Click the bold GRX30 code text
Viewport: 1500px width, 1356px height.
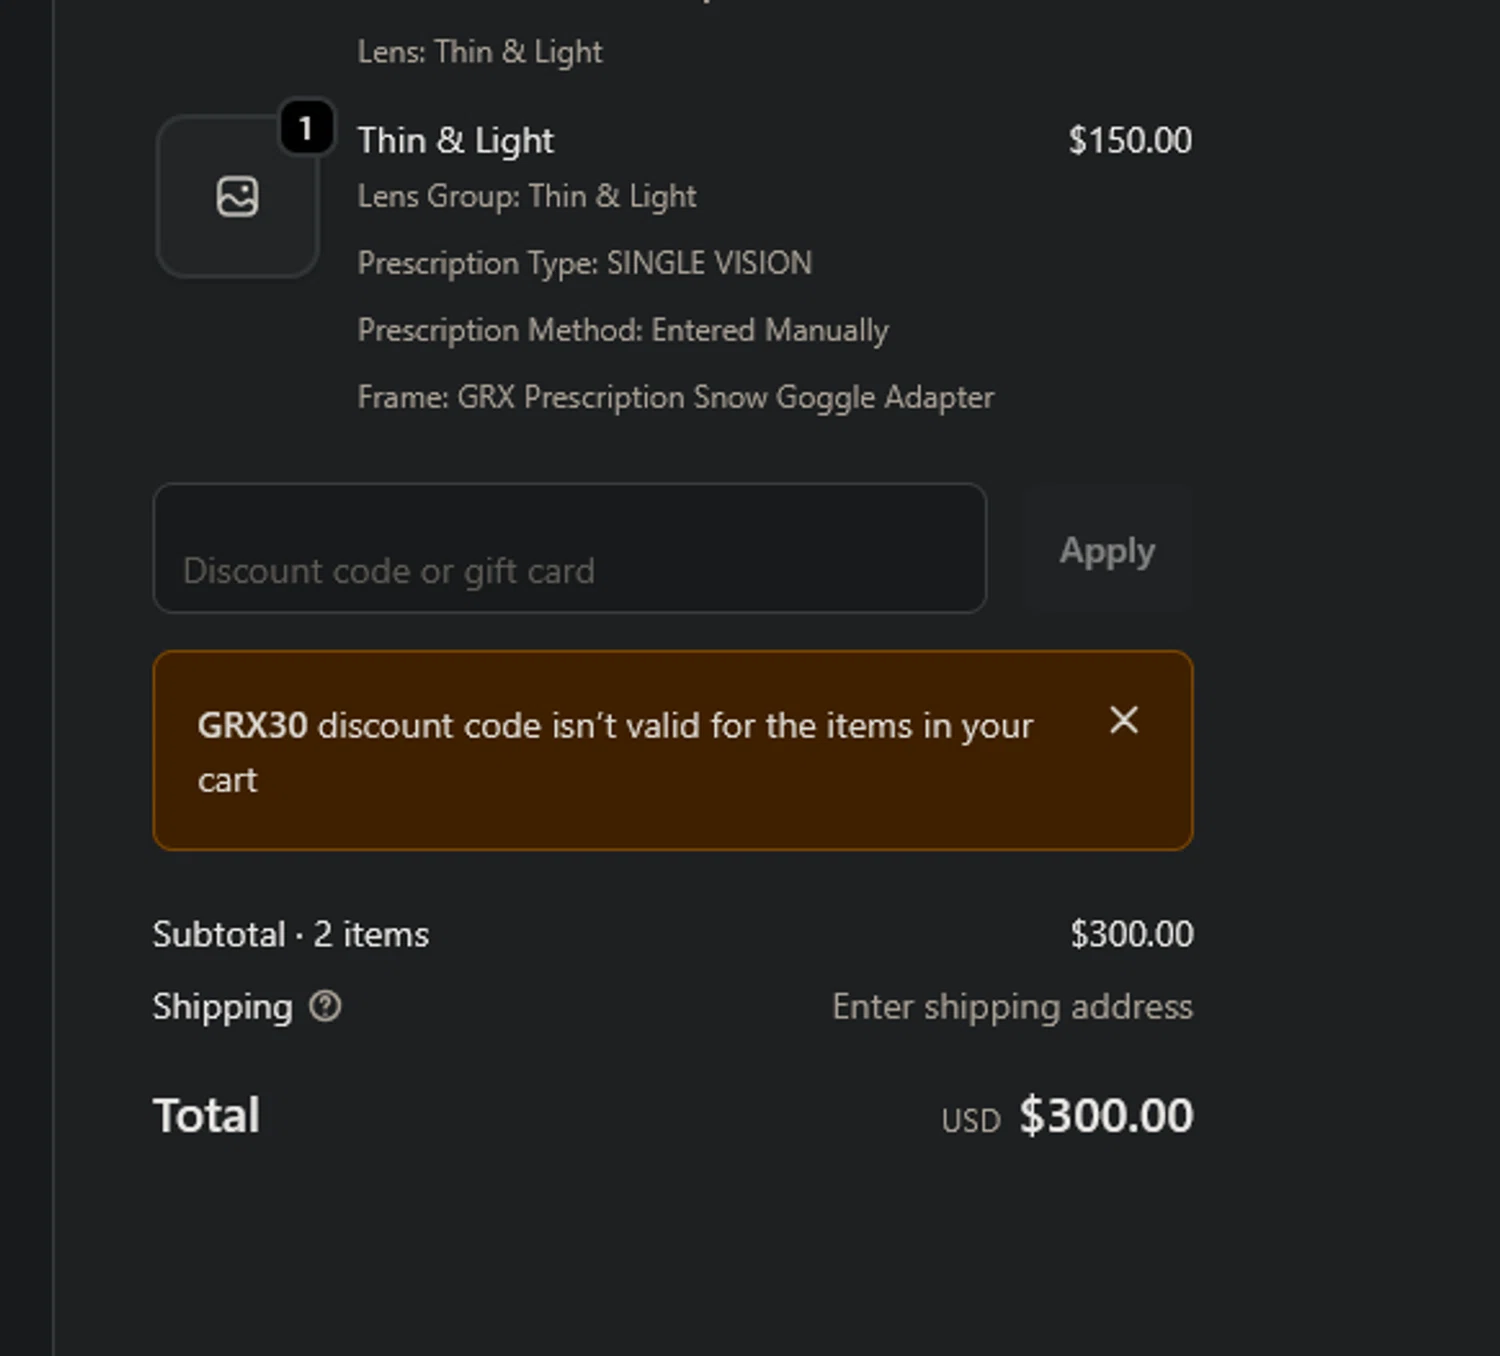[252, 726]
